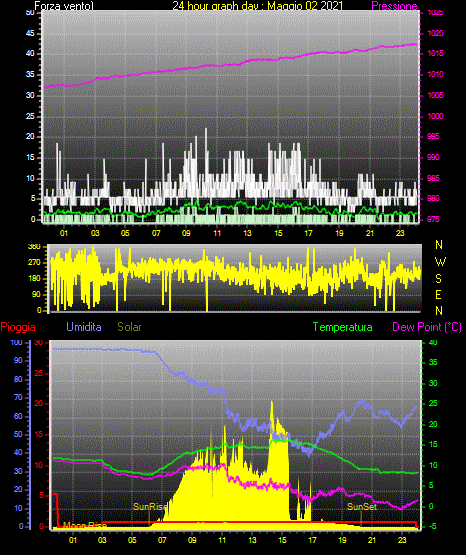Select the green 'Temperatura' legend label
The width and height of the screenshot is (466, 555).
tap(343, 327)
